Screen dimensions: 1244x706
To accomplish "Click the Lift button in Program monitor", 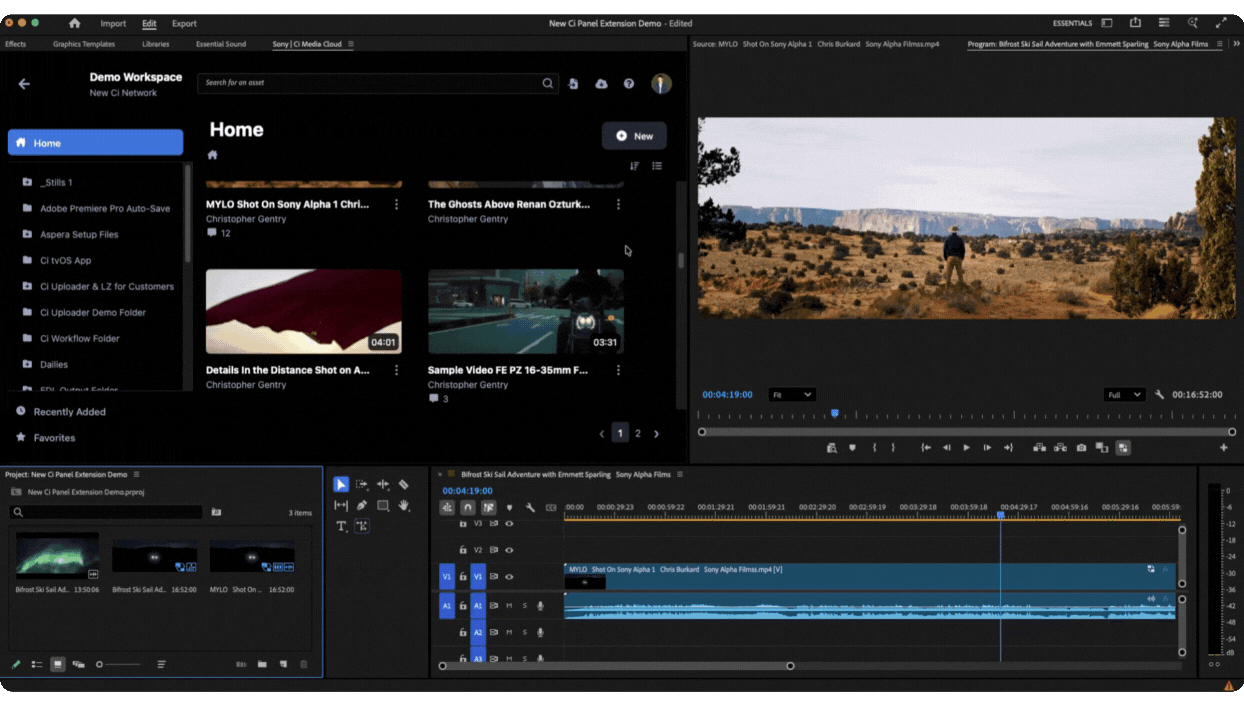I will pyautogui.click(x=1039, y=448).
